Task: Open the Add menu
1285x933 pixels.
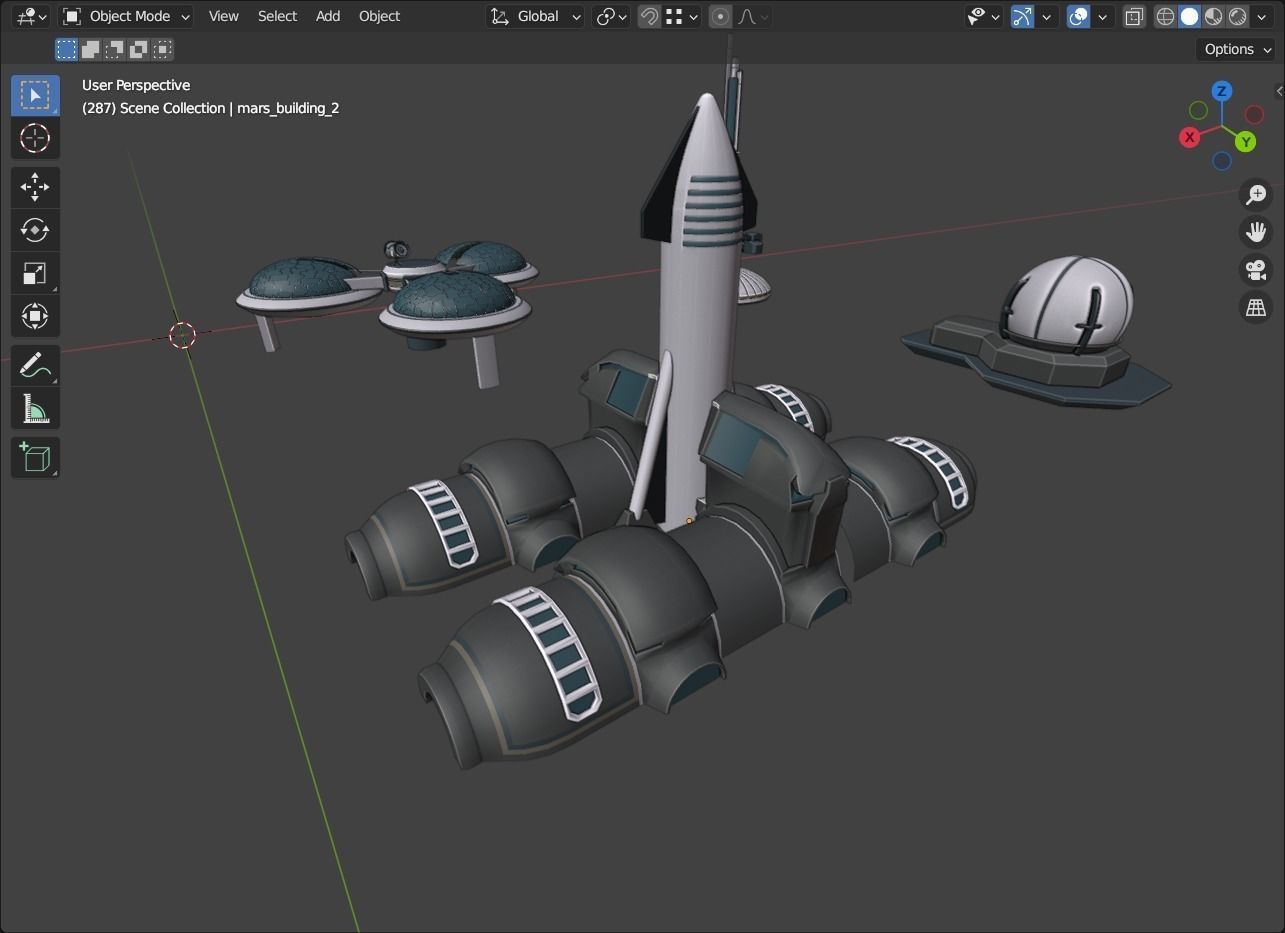Action: pyautogui.click(x=327, y=16)
